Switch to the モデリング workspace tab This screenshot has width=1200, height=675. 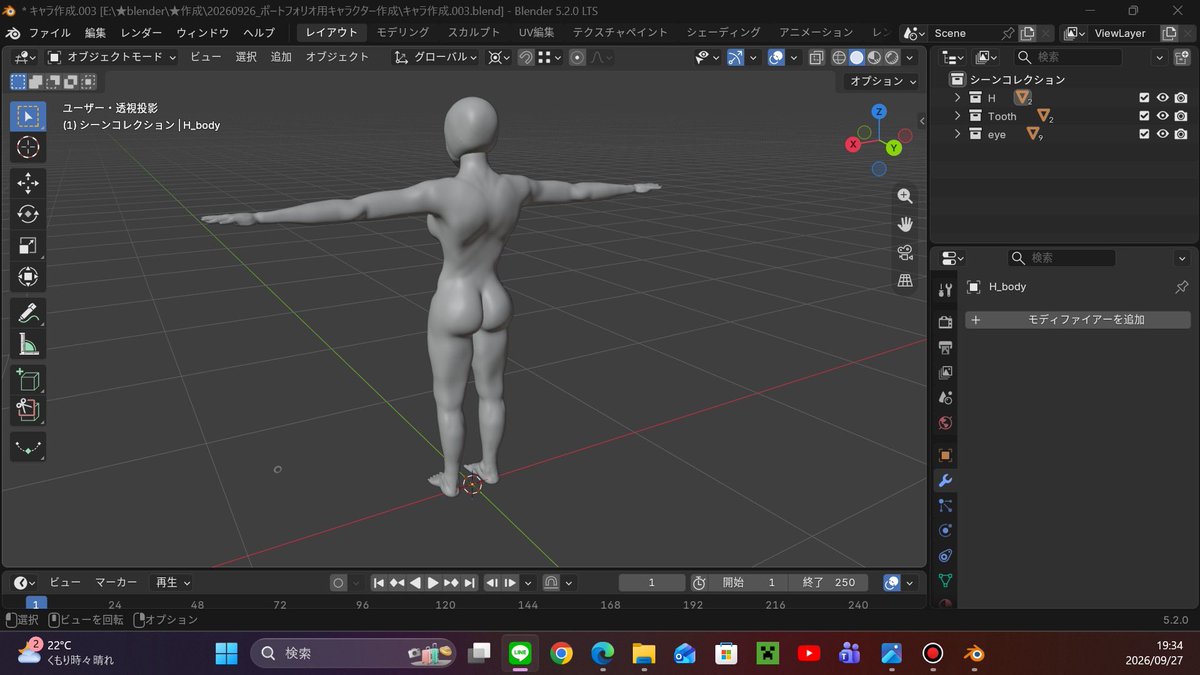point(403,33)
